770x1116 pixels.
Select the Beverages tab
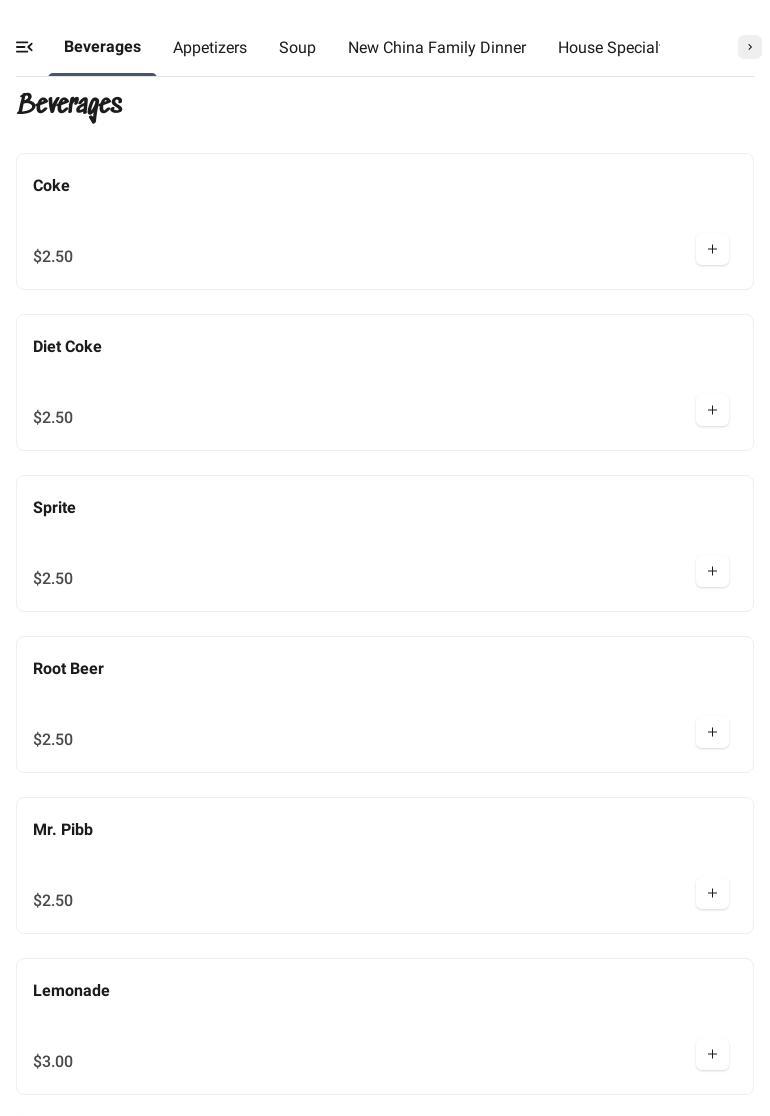[x=102, y=47]
